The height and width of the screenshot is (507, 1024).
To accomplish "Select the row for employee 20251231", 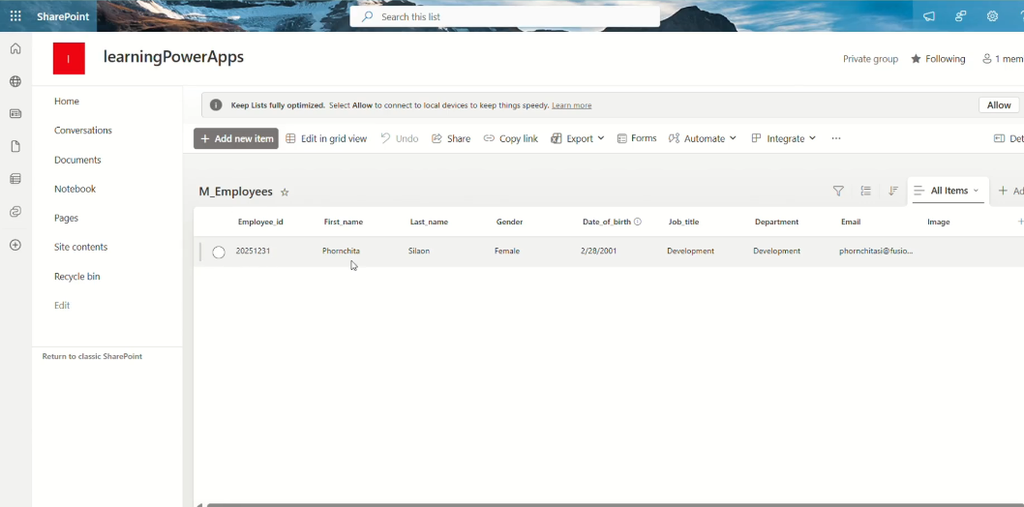I will click(x=219, y=252).
